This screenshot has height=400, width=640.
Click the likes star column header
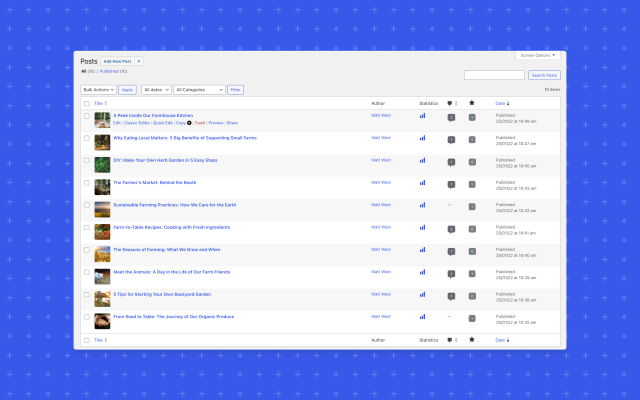[x=471, y=103]
